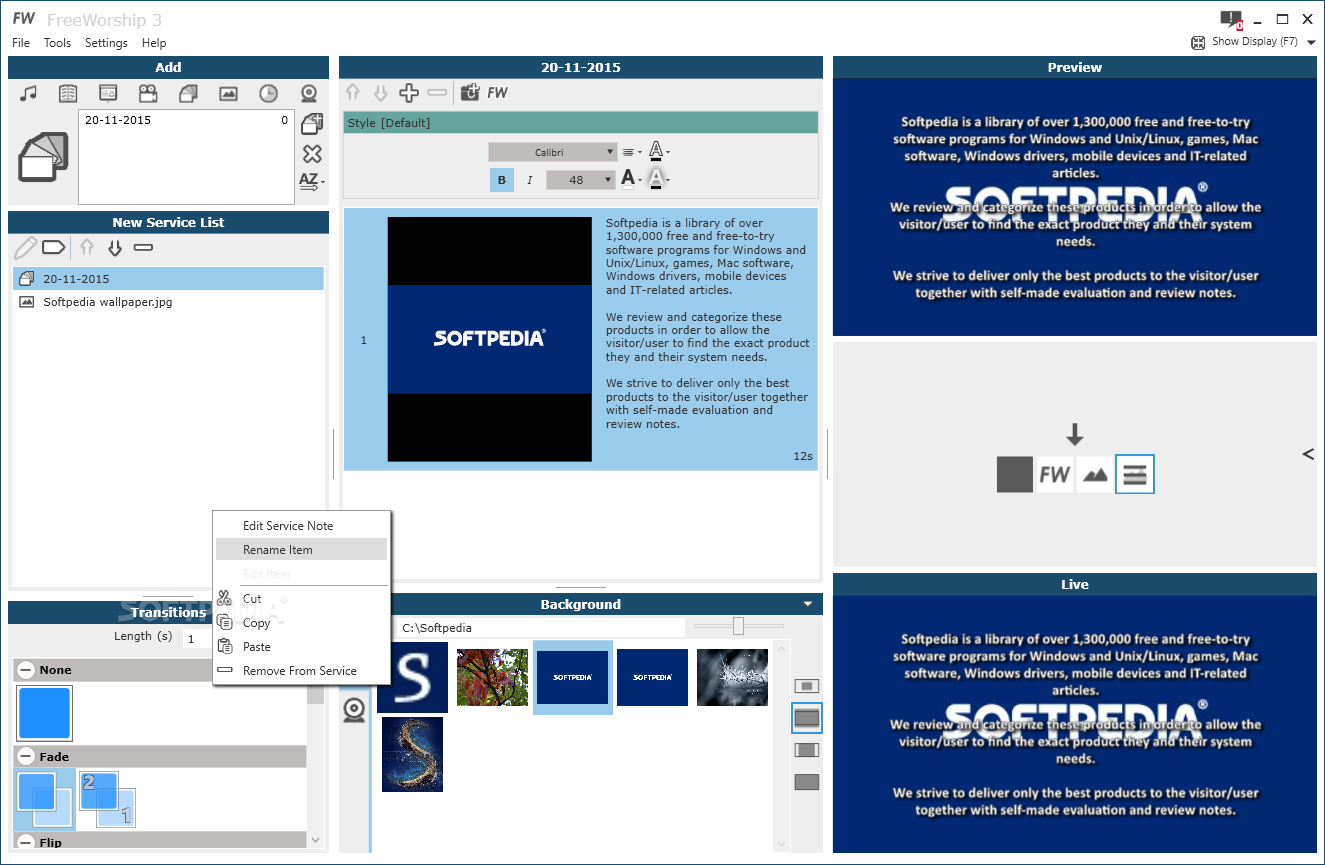This screenshot has height=865, width=1325.
Task: Select the slides stack icon in Add toolbar
Action: [188, 93]
